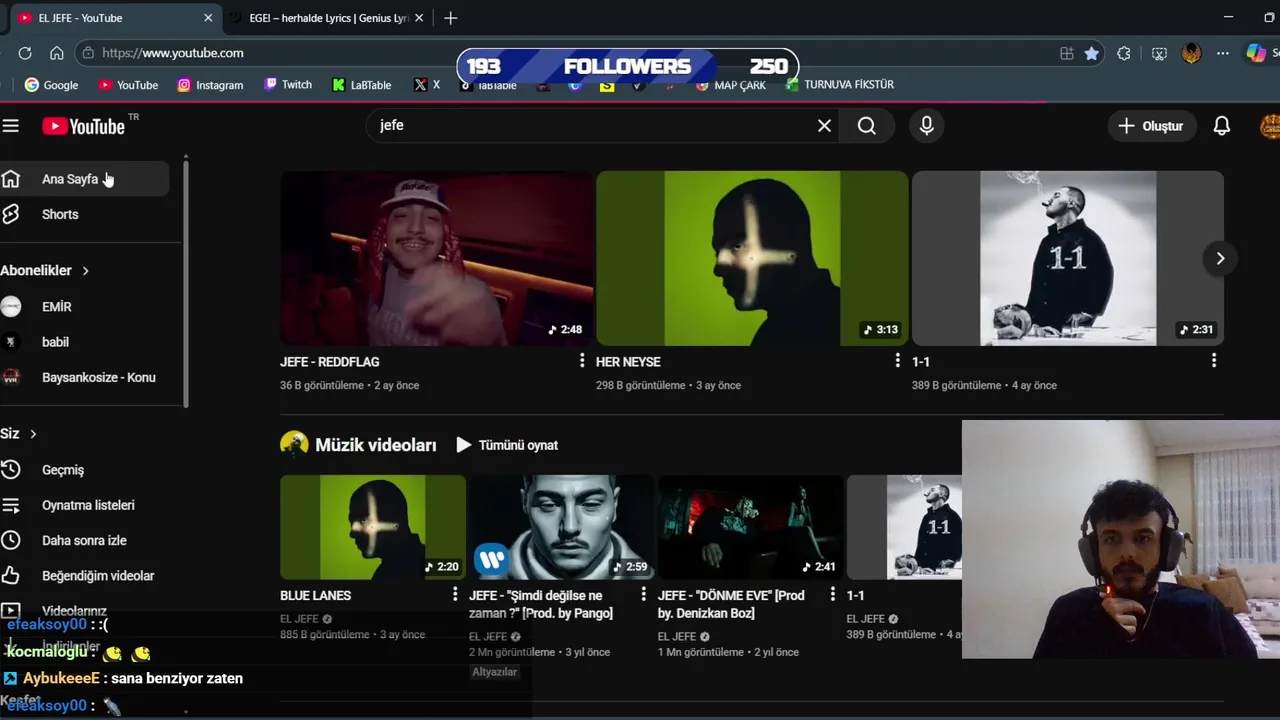1280x720 pixels.
Task: Play the DÖNME EVE video thumbnail
Action: (x=751, y=527)
